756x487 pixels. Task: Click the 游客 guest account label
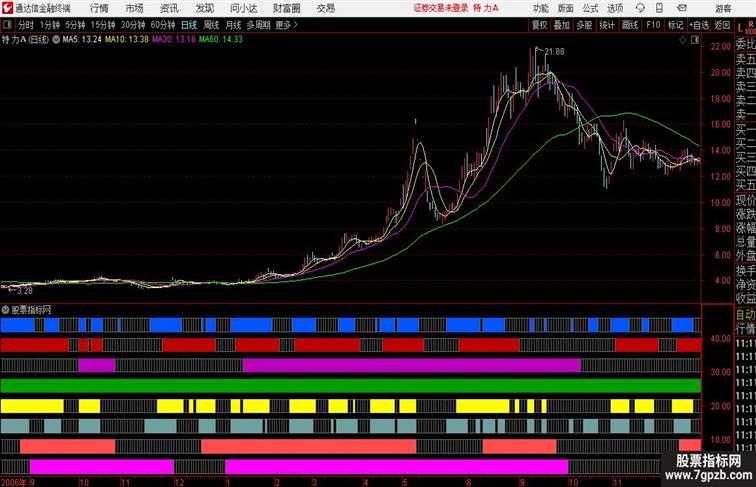point(723,8)
